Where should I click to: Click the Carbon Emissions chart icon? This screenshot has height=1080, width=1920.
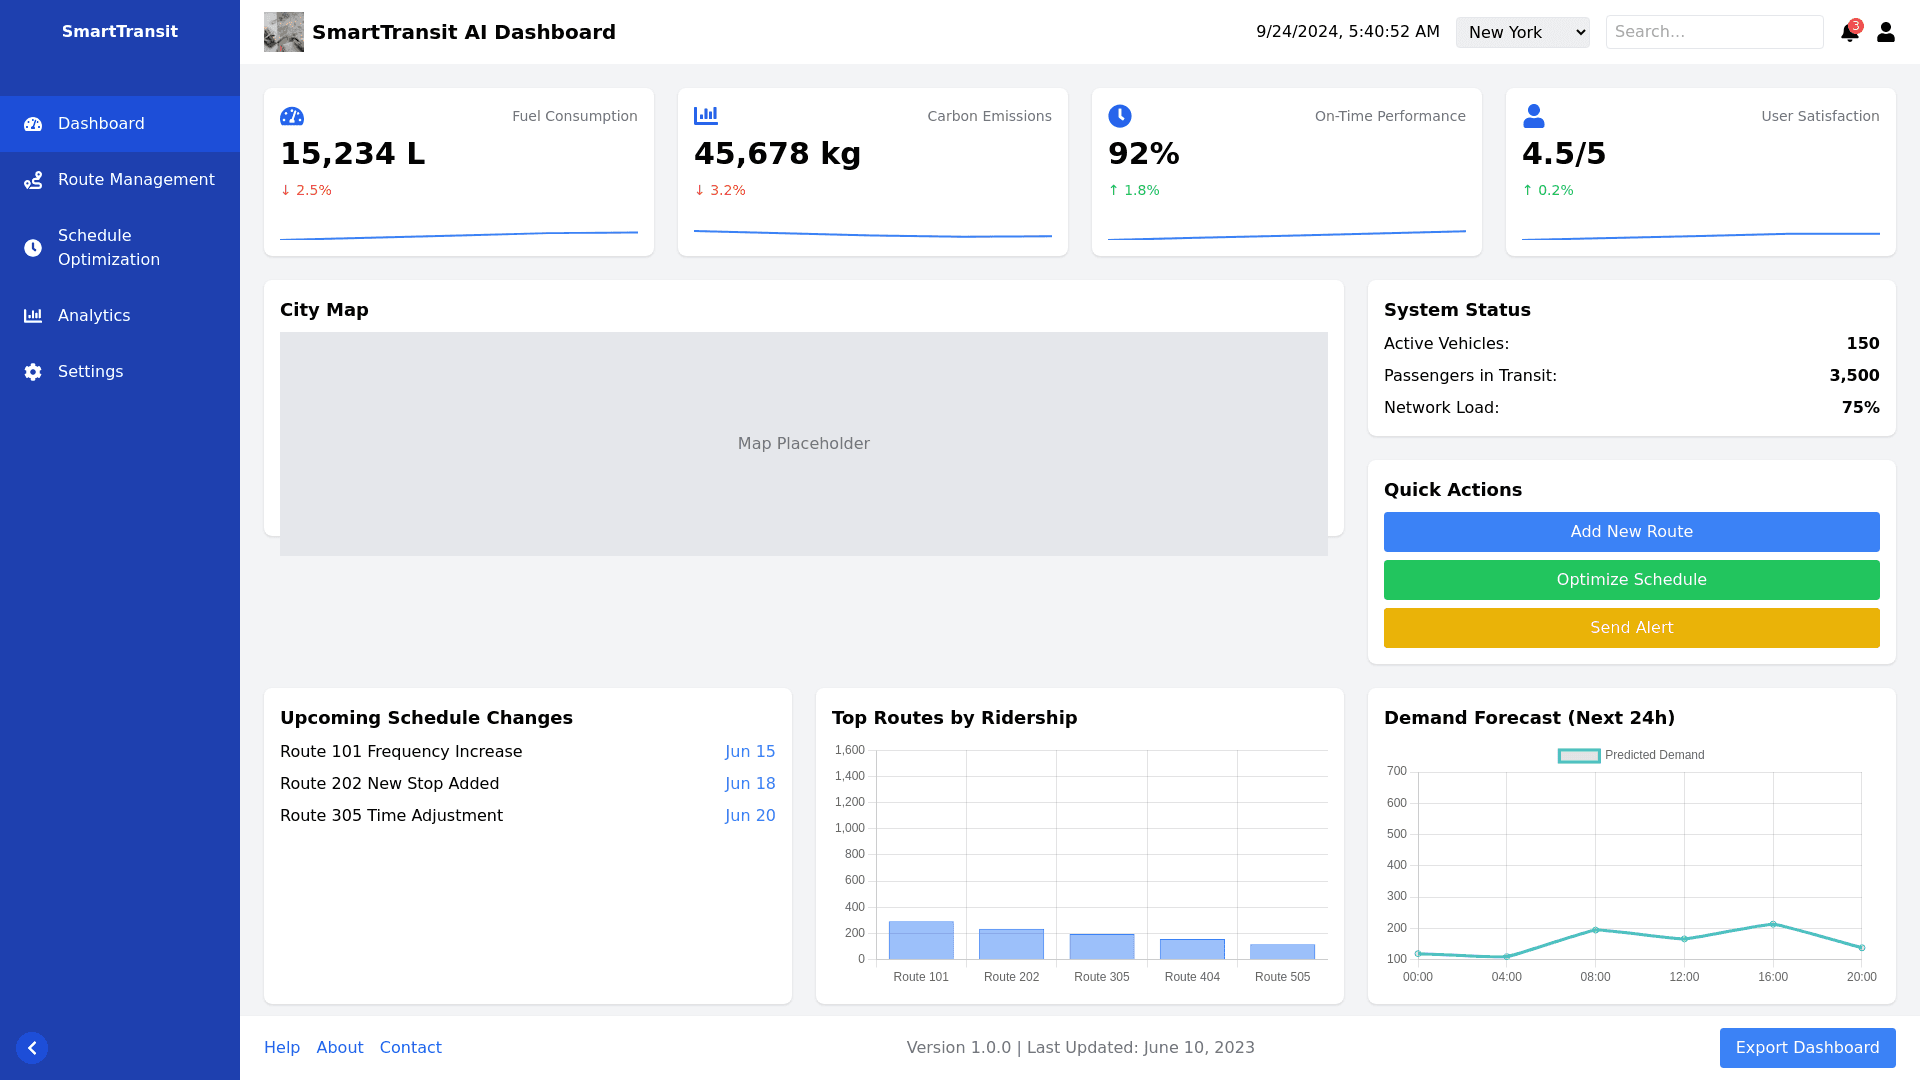[706, 116]
